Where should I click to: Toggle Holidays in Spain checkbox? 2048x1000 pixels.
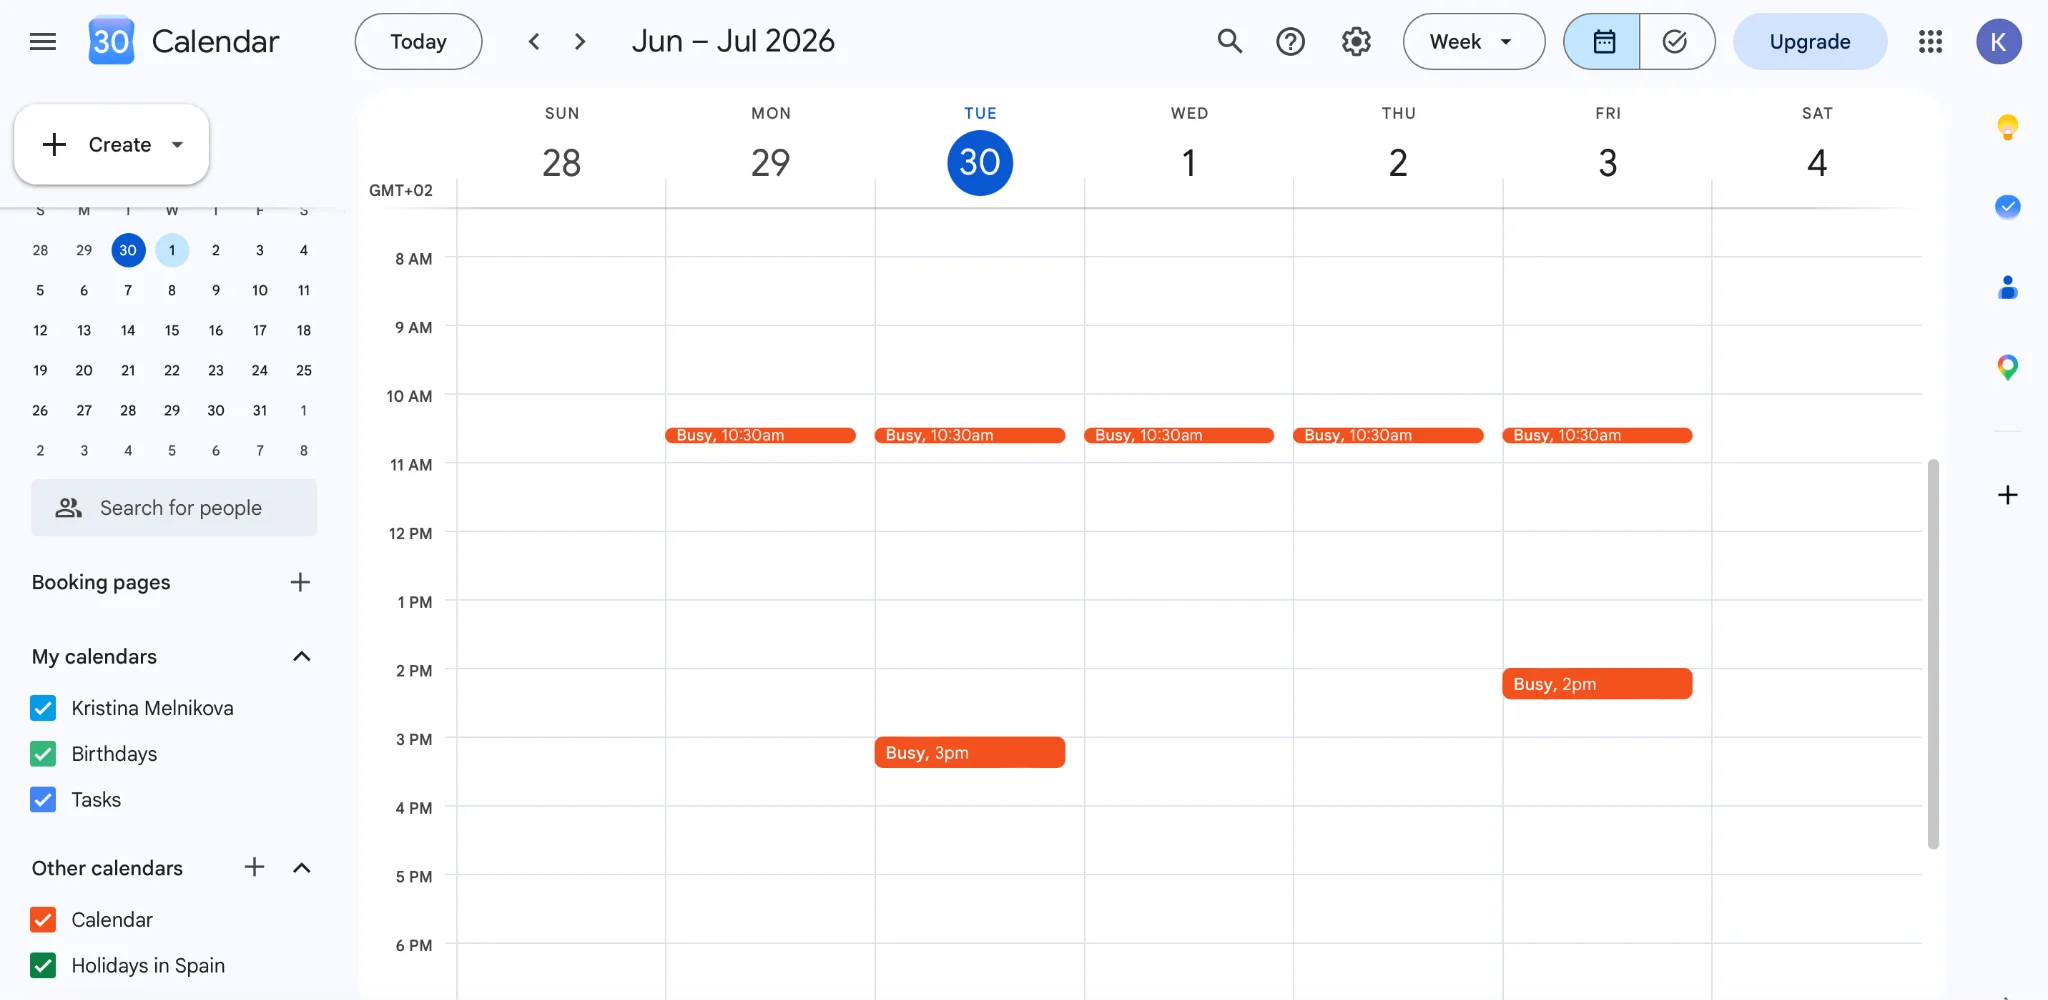point(43,966)
